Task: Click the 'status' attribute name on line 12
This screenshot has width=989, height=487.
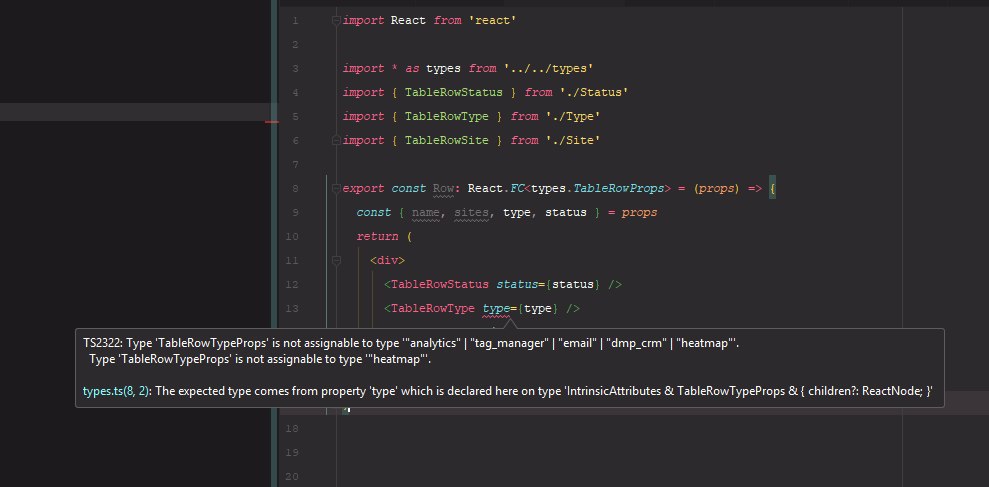Action: coord(517,285)
